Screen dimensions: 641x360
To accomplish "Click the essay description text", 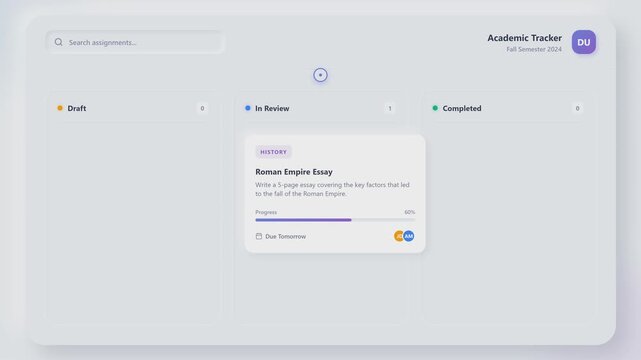I will (332, 189).
